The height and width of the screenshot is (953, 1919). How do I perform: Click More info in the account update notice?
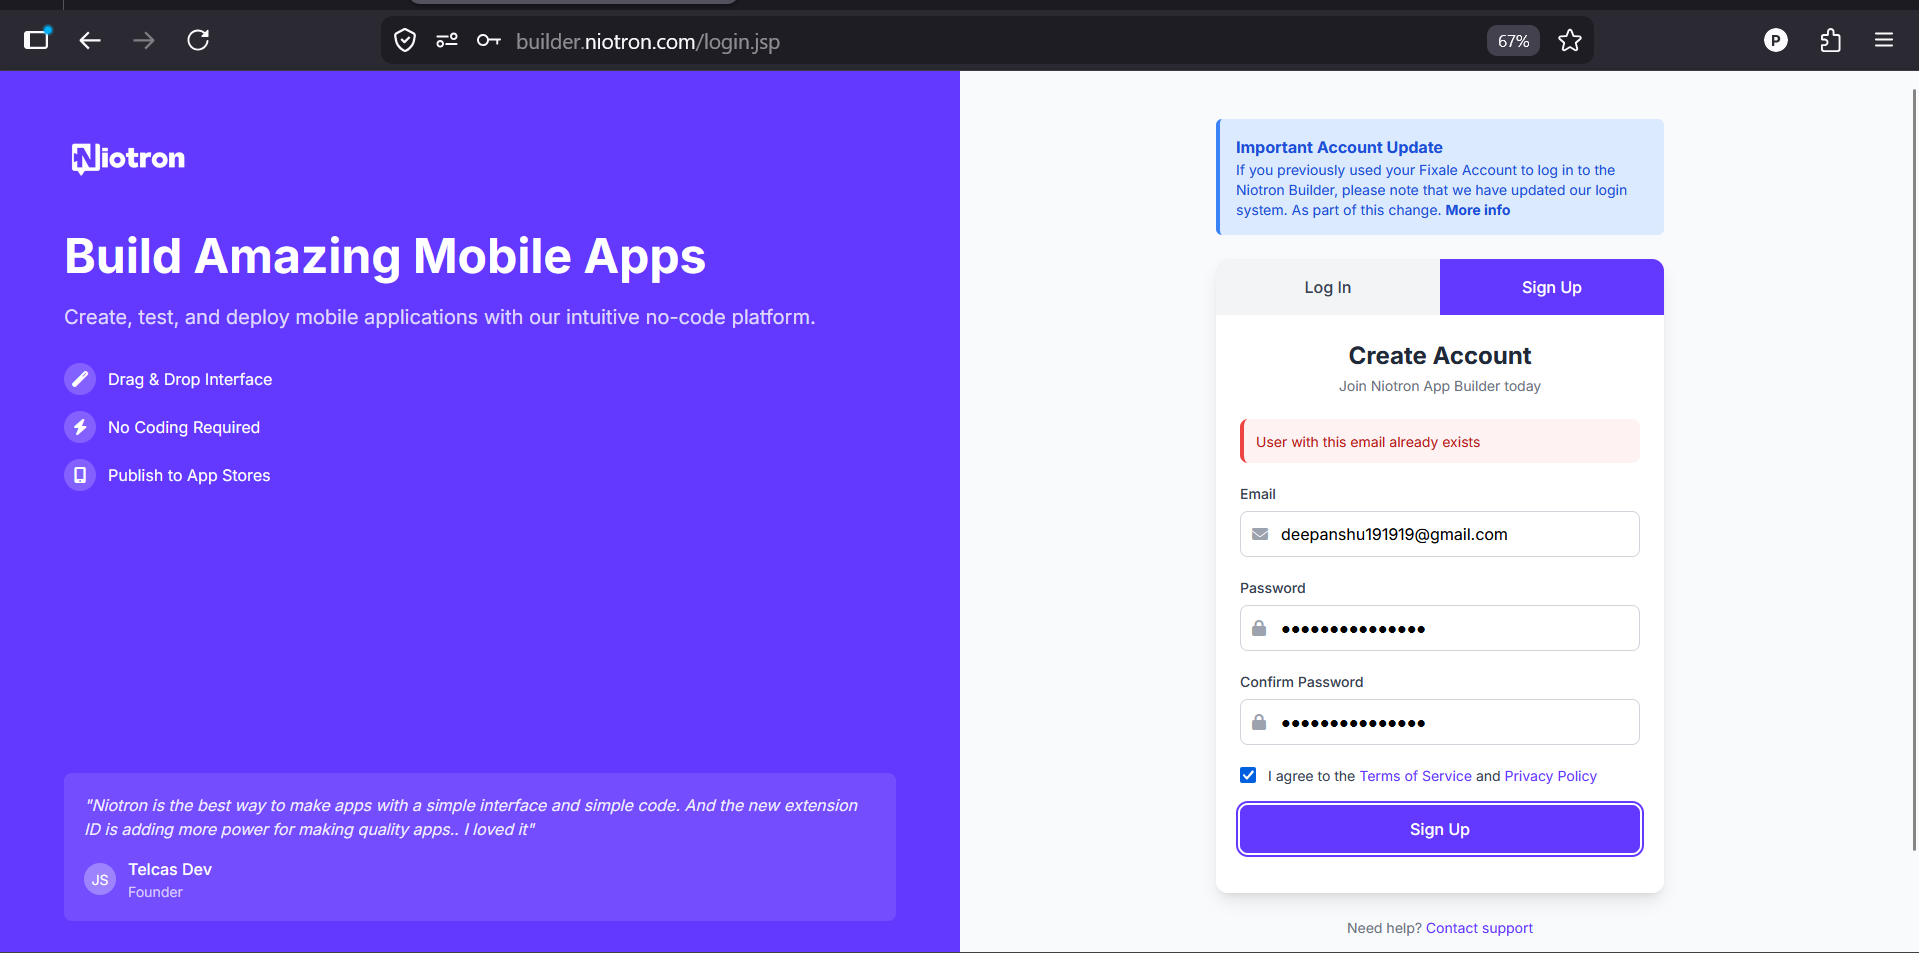(1477, 210)
